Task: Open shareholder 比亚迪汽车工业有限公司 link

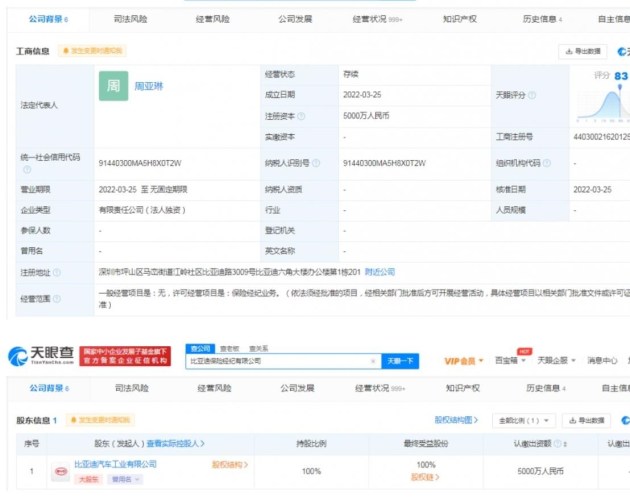Action: pos(115,464)
